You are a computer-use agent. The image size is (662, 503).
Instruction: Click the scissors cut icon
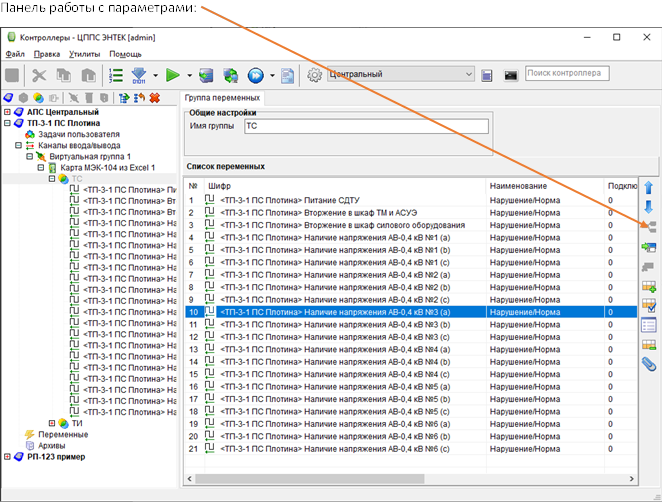[x=39, y=74]
